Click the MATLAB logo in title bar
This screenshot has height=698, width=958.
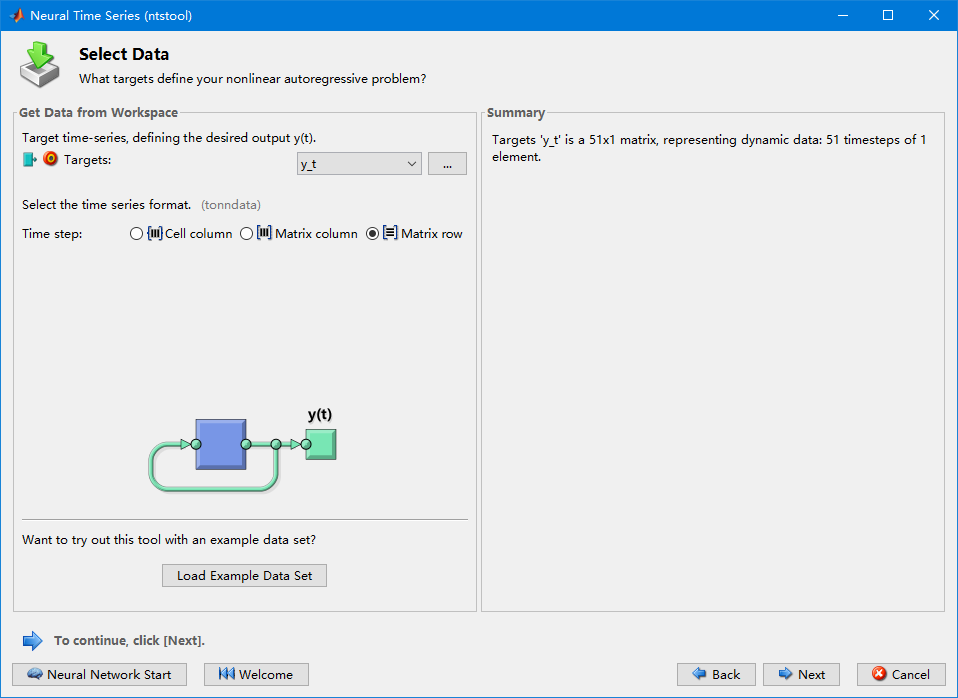tap(16, 15)
